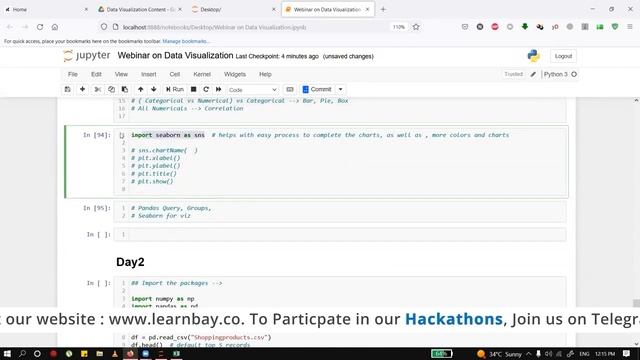This screenshot has width=640, height=360.
Task: Open the File menu
Action: pyautogui.click(x=73, y=74)
